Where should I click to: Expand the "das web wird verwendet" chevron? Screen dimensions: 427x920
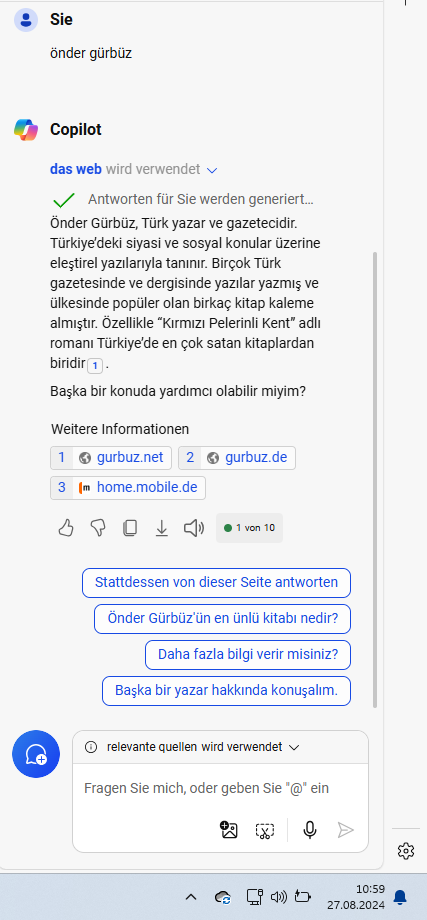click(212, 170)
